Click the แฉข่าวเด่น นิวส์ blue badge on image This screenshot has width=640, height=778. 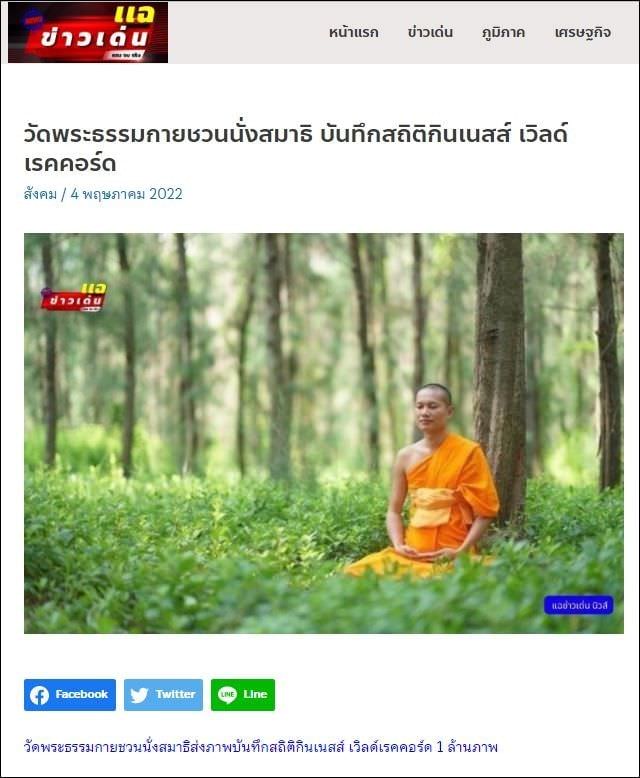(x=578, y=605)
